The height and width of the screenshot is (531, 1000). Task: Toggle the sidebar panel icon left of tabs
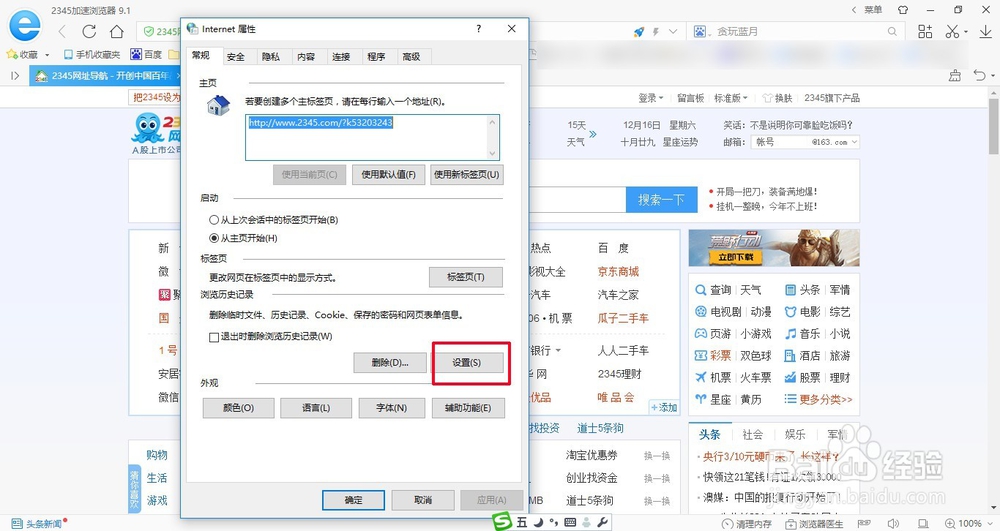tap(14, 76)
